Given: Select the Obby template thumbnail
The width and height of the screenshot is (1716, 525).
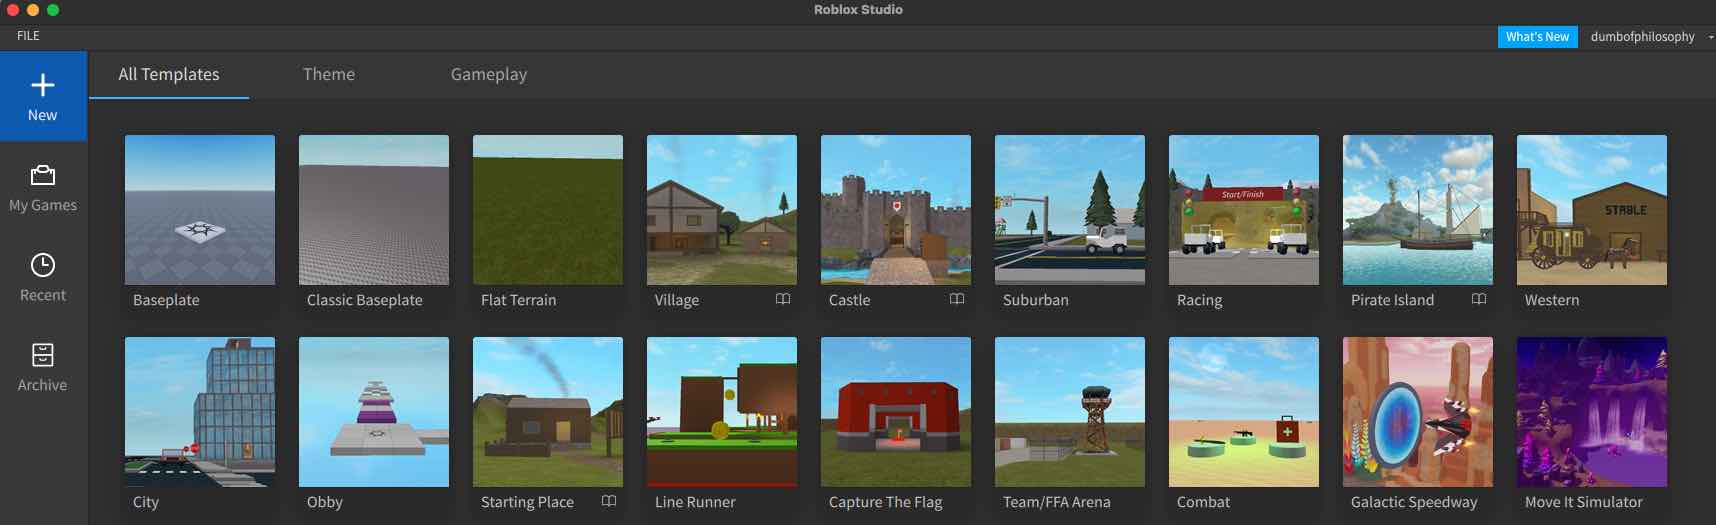Looking at the screenshot, I should click(x=374, y=412).
